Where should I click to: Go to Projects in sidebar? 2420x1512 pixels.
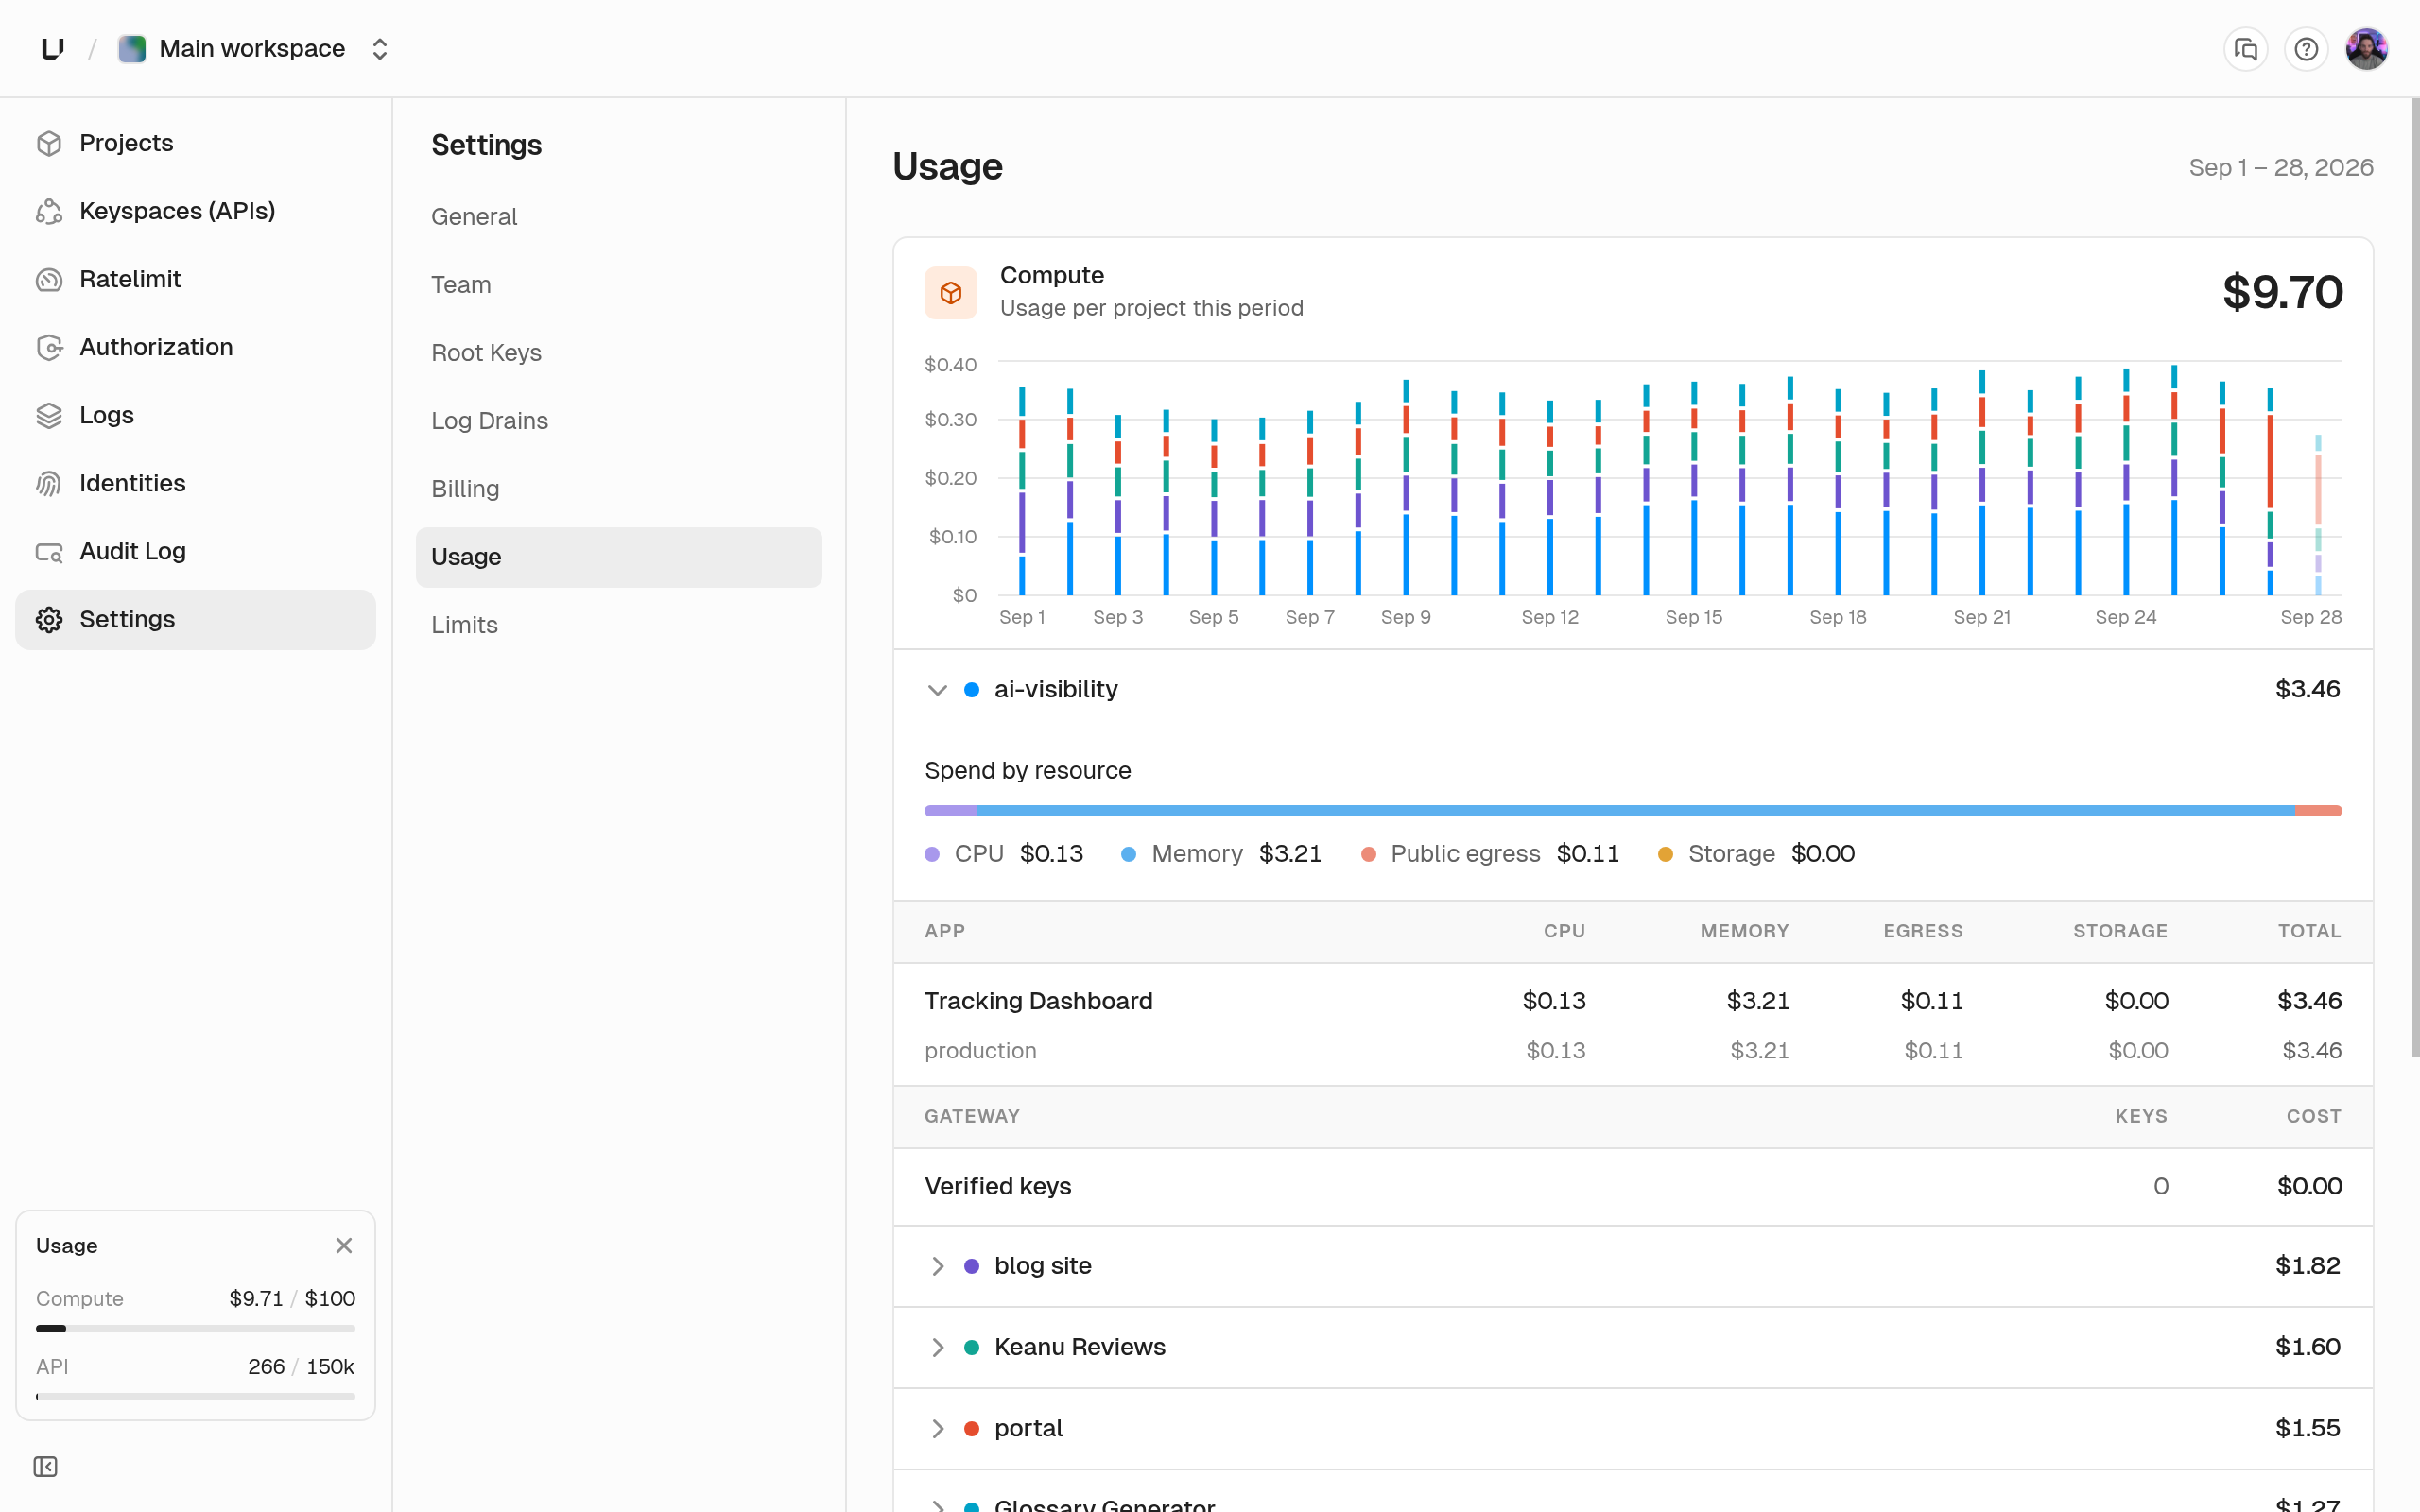pos(195,144)
